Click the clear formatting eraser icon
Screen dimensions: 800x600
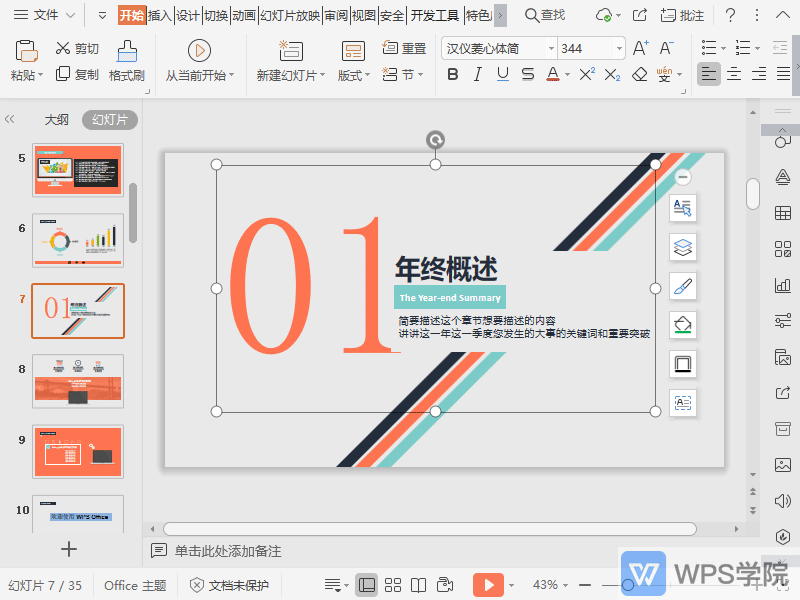pyautogui.click(x=640, y=73)
